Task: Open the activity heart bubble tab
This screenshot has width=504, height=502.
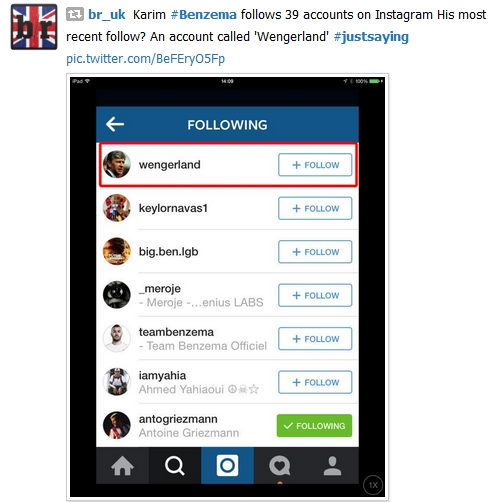Action: pyautogui.click(x=280, y=465)
